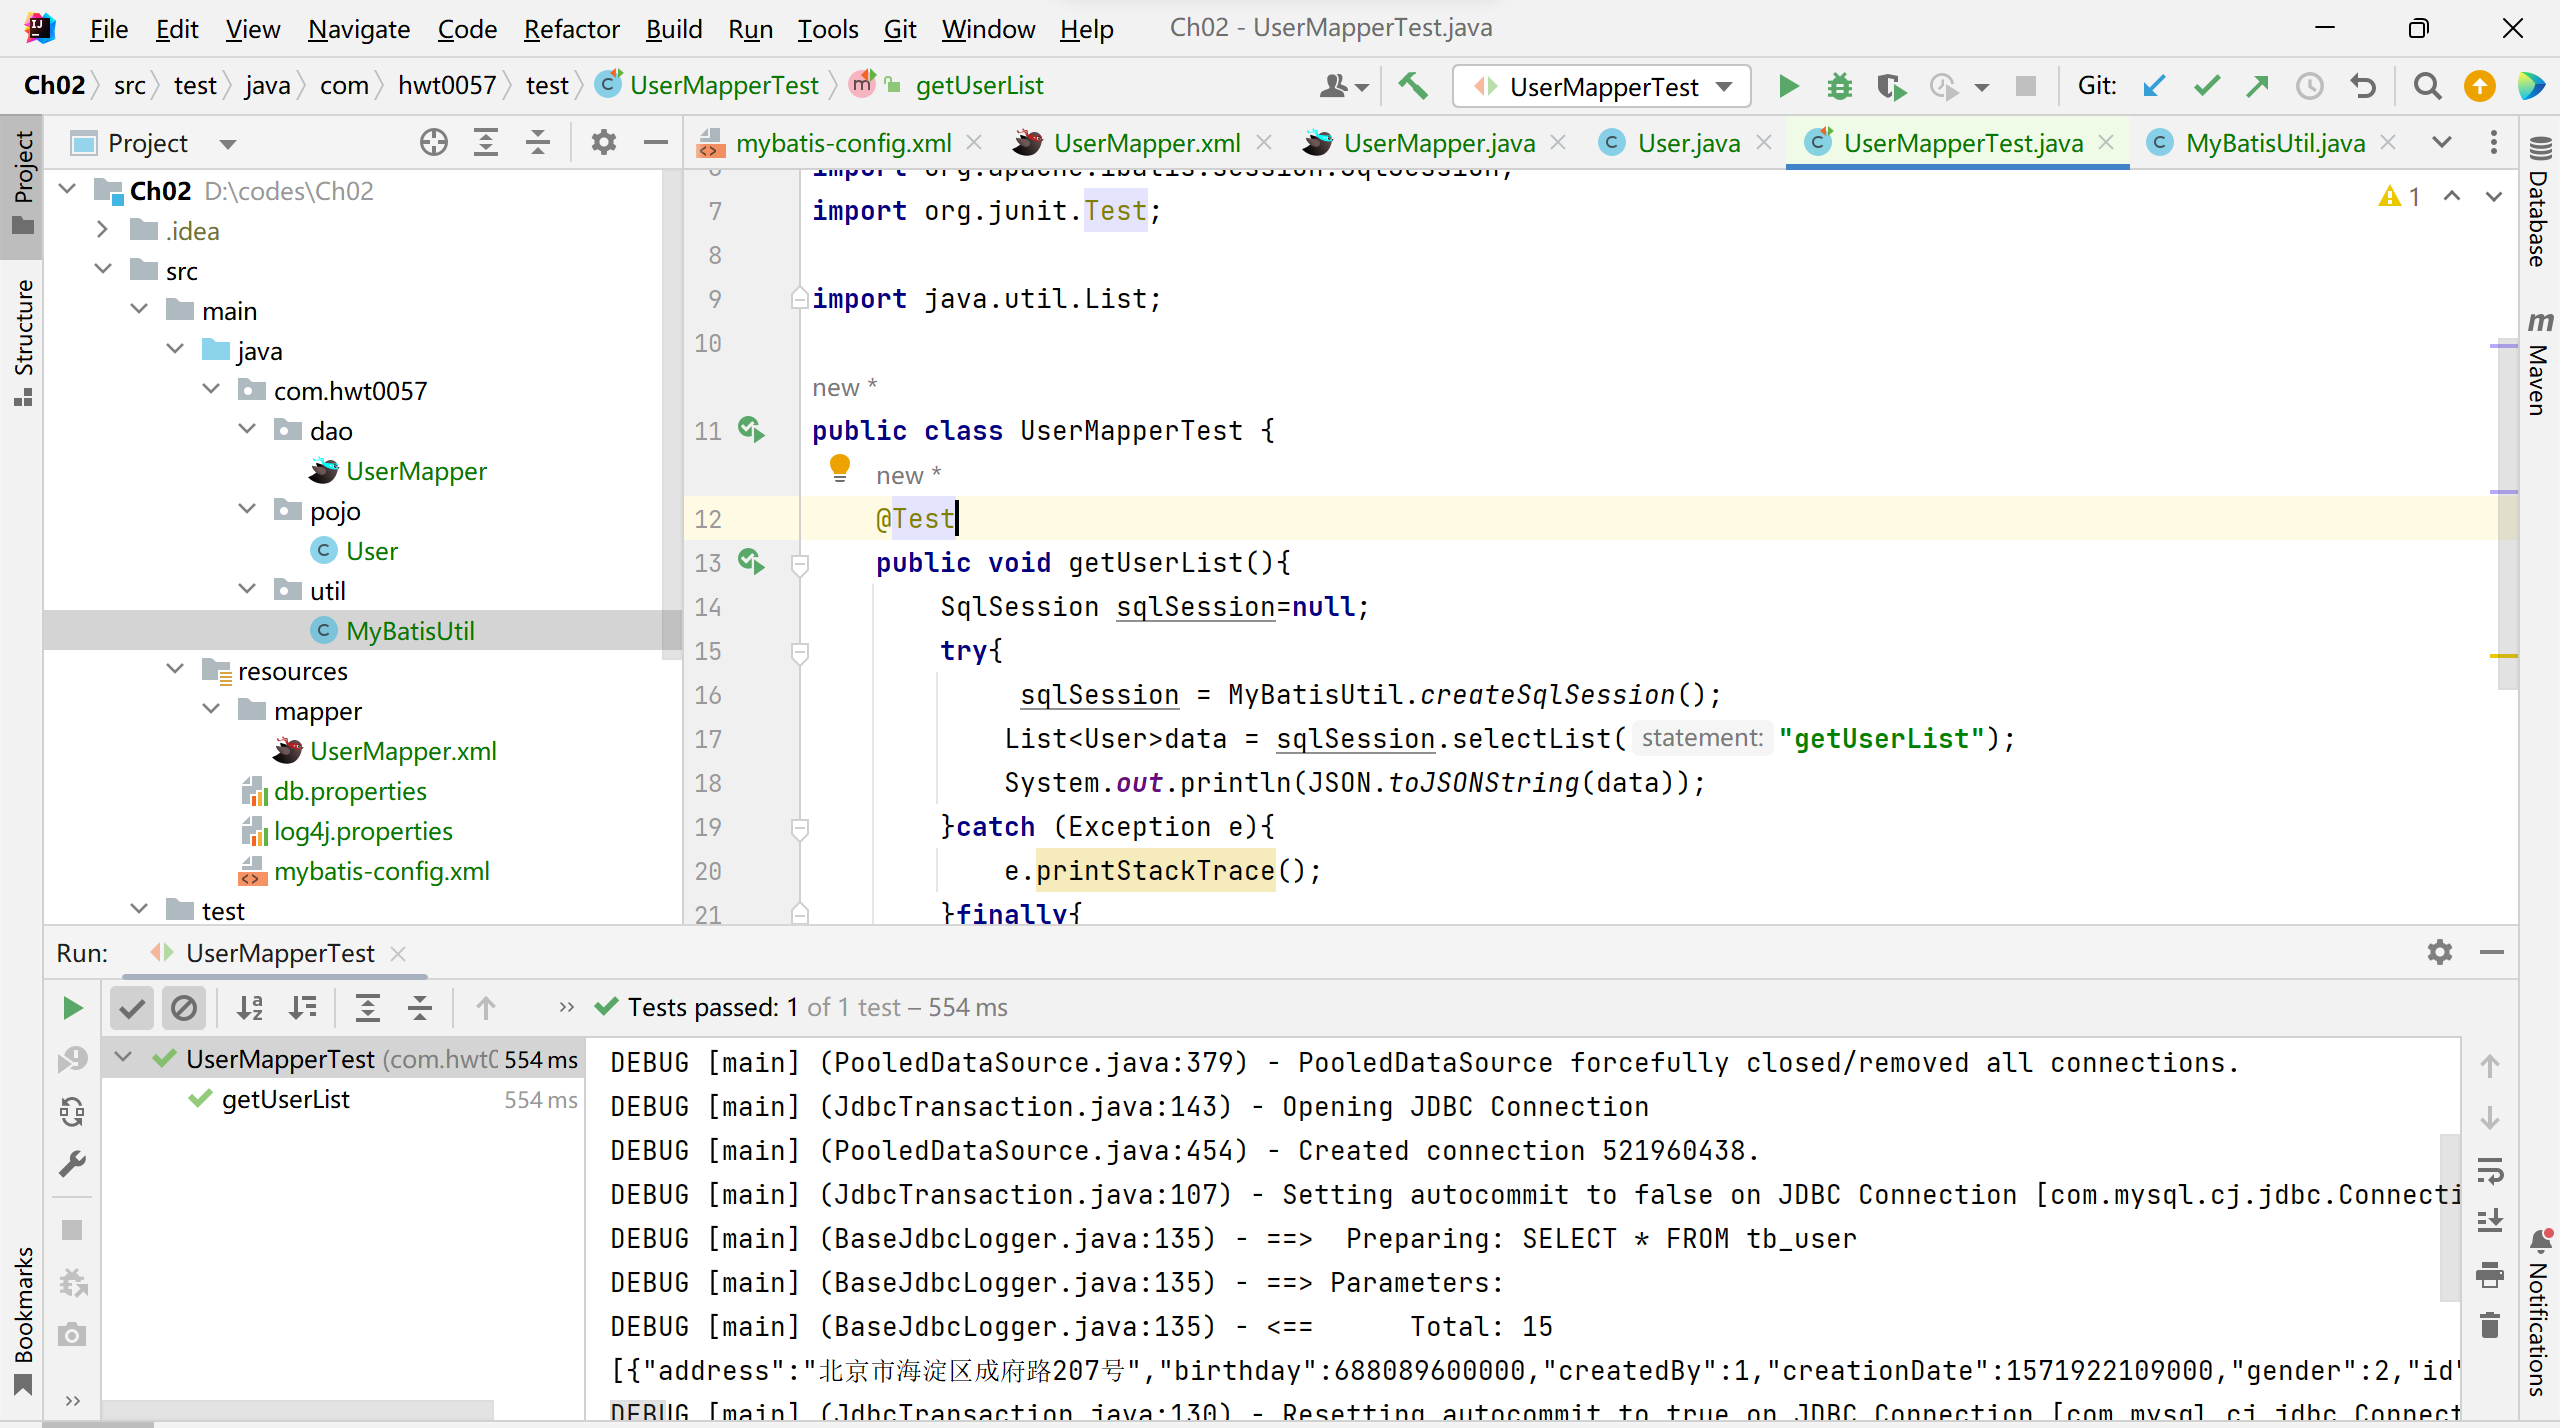The height and width of the screenshot is (1428, 2560).
Task: Run UserMapperTest with the green play button
Action: 1789,86
